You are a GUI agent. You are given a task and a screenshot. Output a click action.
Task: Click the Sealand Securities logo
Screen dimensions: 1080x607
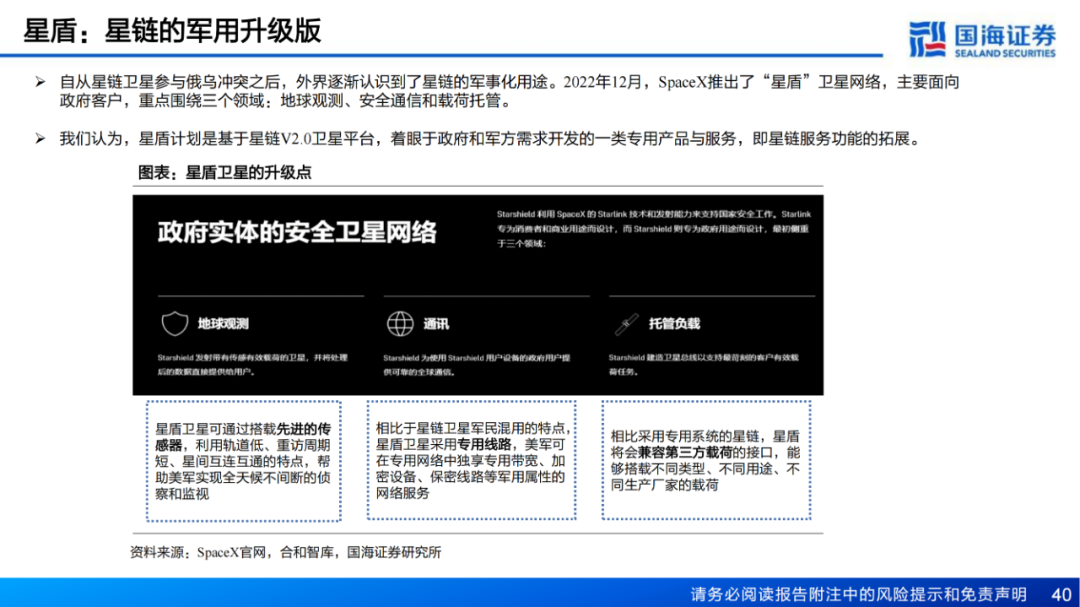982,39
